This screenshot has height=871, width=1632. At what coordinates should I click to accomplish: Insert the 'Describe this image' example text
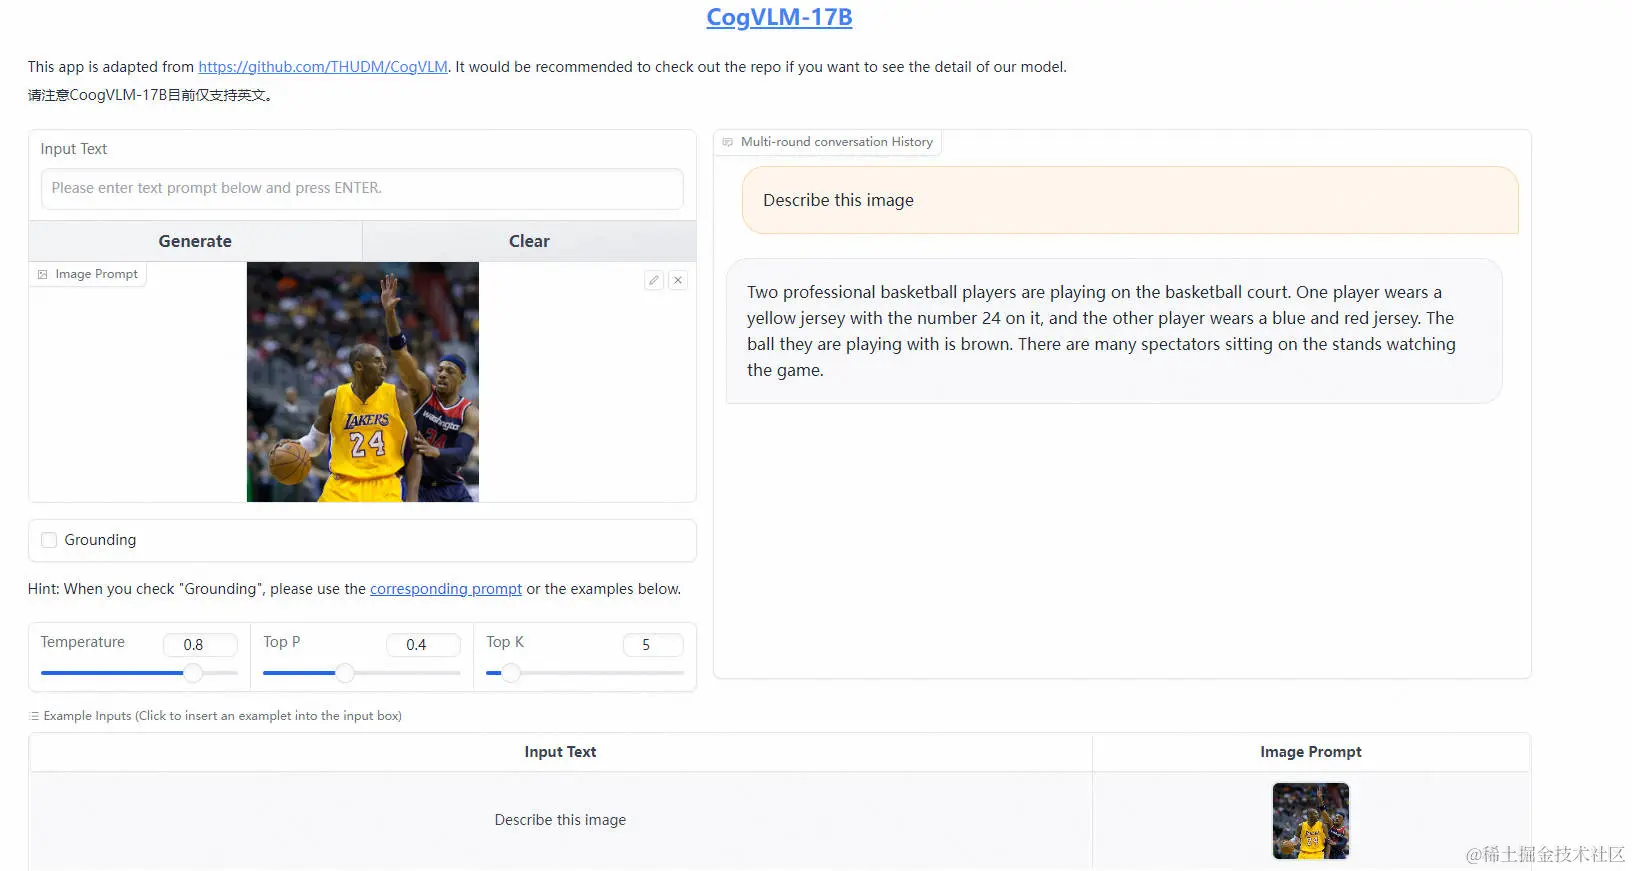(x=560, y=820)
